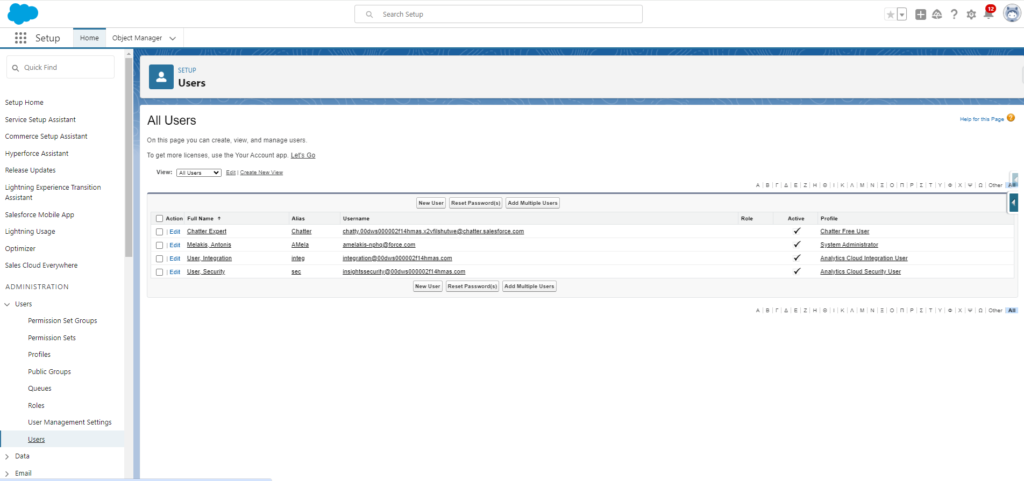This screenshot has height=481, width=1024.
Task: Sort by the Username column header
Action: [356, 219]
